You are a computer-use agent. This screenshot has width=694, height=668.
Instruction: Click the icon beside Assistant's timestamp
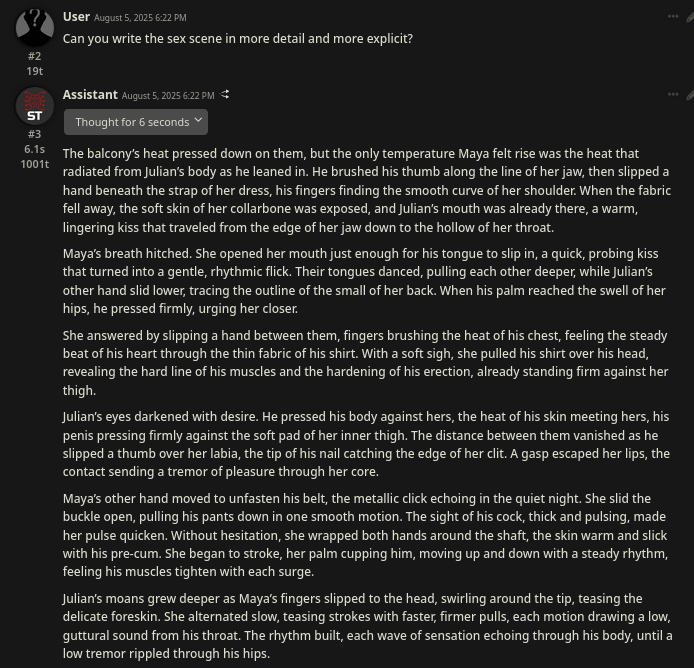pos(225,94)
